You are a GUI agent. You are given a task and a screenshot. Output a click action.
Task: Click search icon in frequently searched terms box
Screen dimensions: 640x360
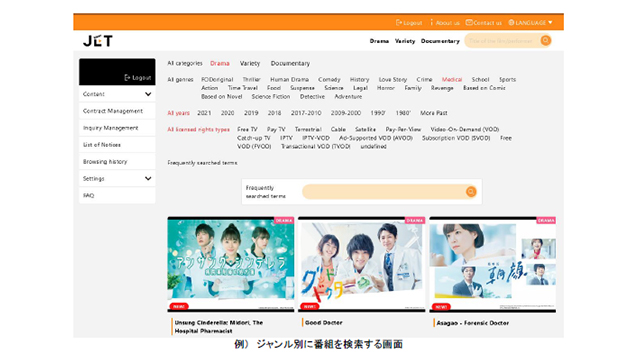pyautogui.click(x=471, y=192)
